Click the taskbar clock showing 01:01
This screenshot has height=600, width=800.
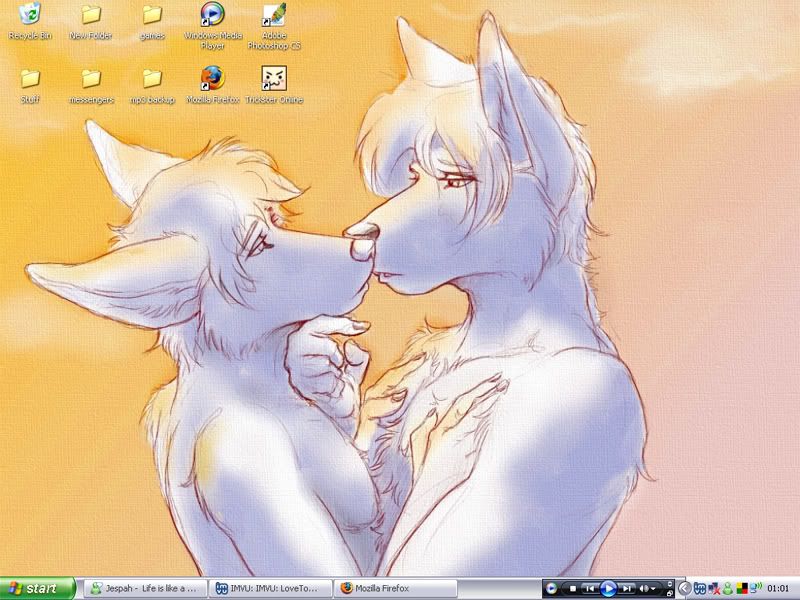pos(778,589)
